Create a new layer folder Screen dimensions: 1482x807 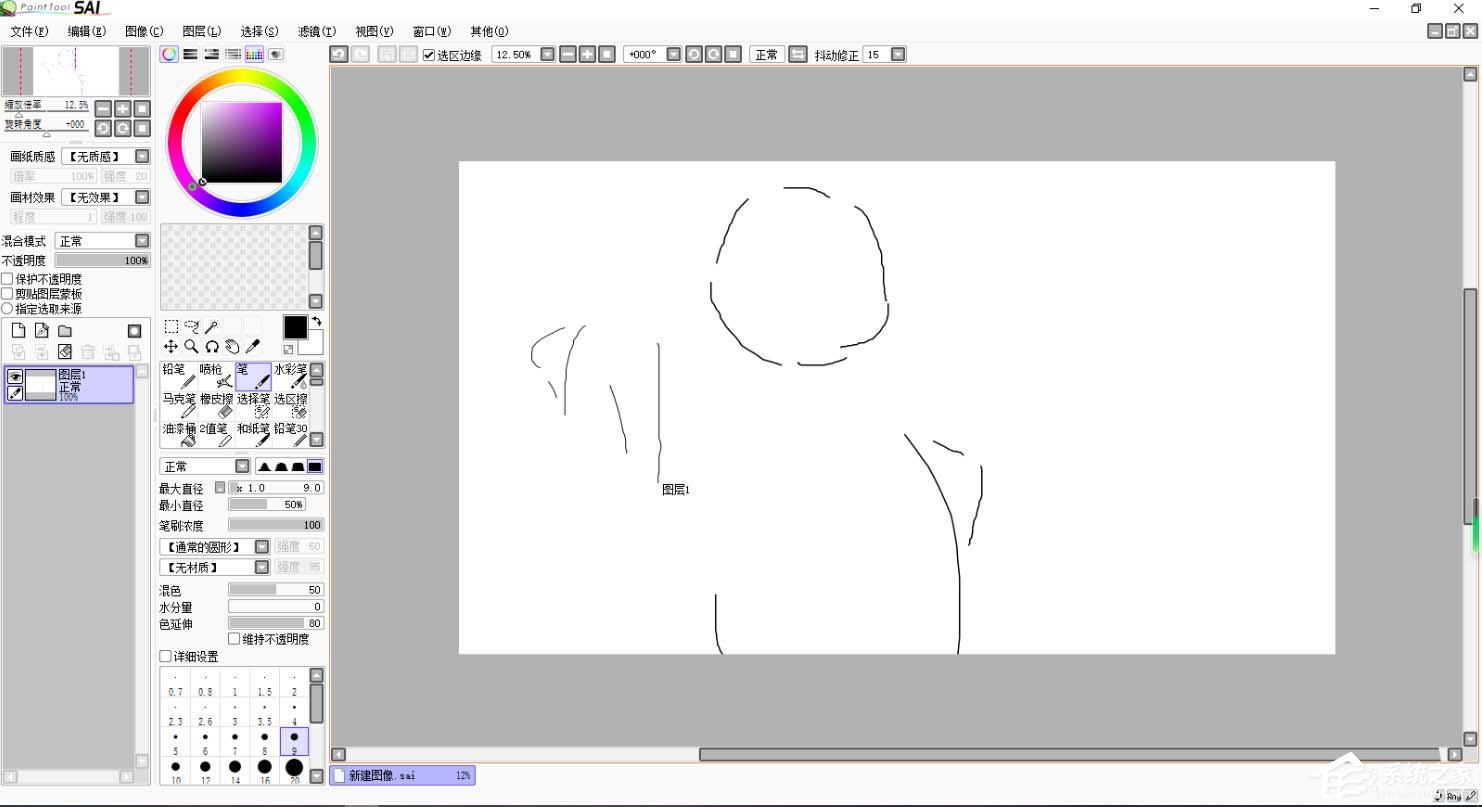click(x=65, y=331)
